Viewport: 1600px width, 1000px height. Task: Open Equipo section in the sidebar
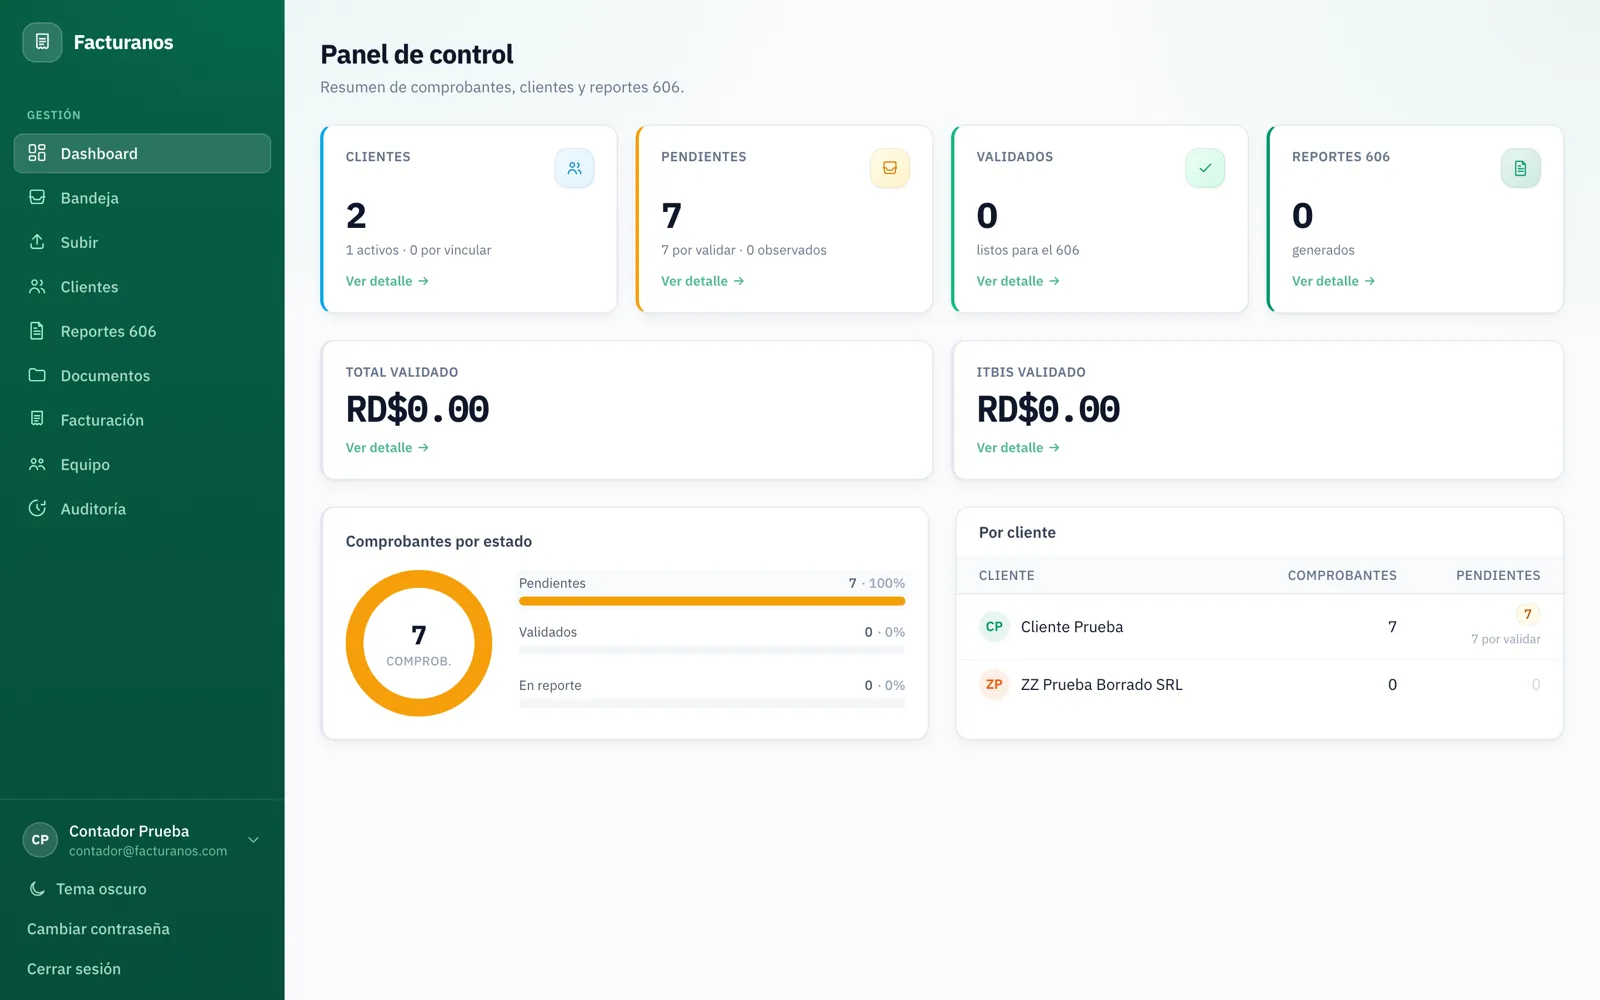pos(142,464)
